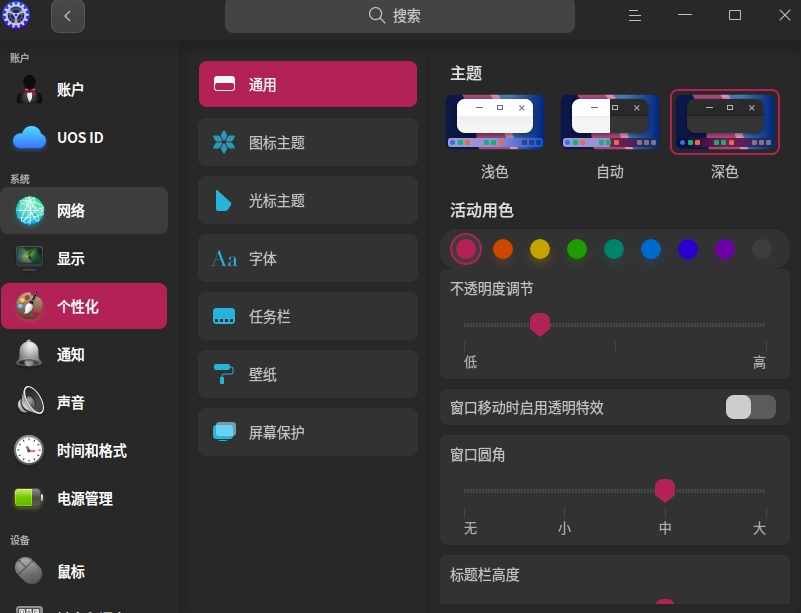
Task: Click the 时间和格式 clock icon
Action: 29,450
